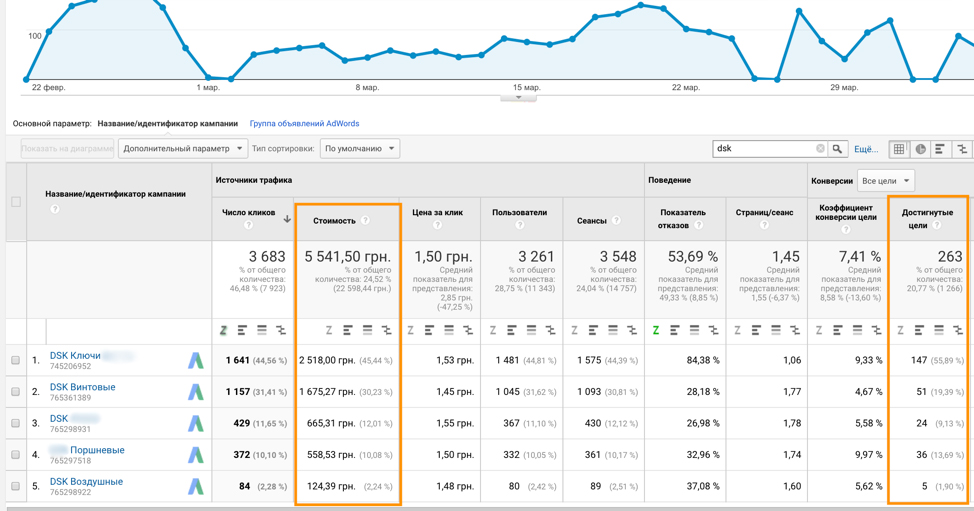
Task: Select the total 263 achieved goals value
Action: point(950,256)
